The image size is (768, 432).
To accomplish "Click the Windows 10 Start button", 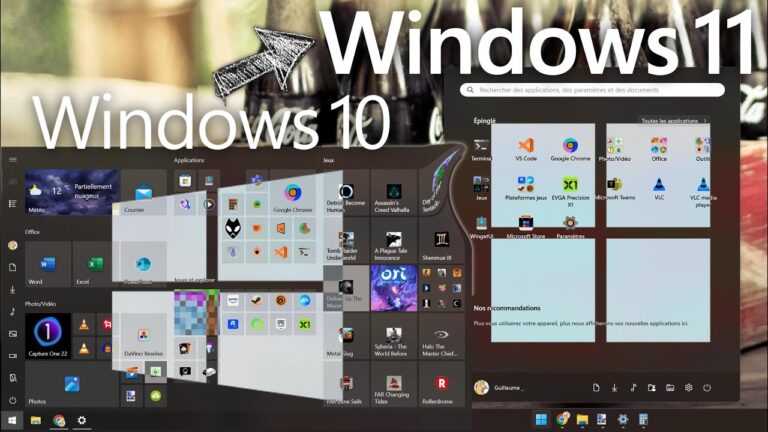I will click(x=12, y=420).
